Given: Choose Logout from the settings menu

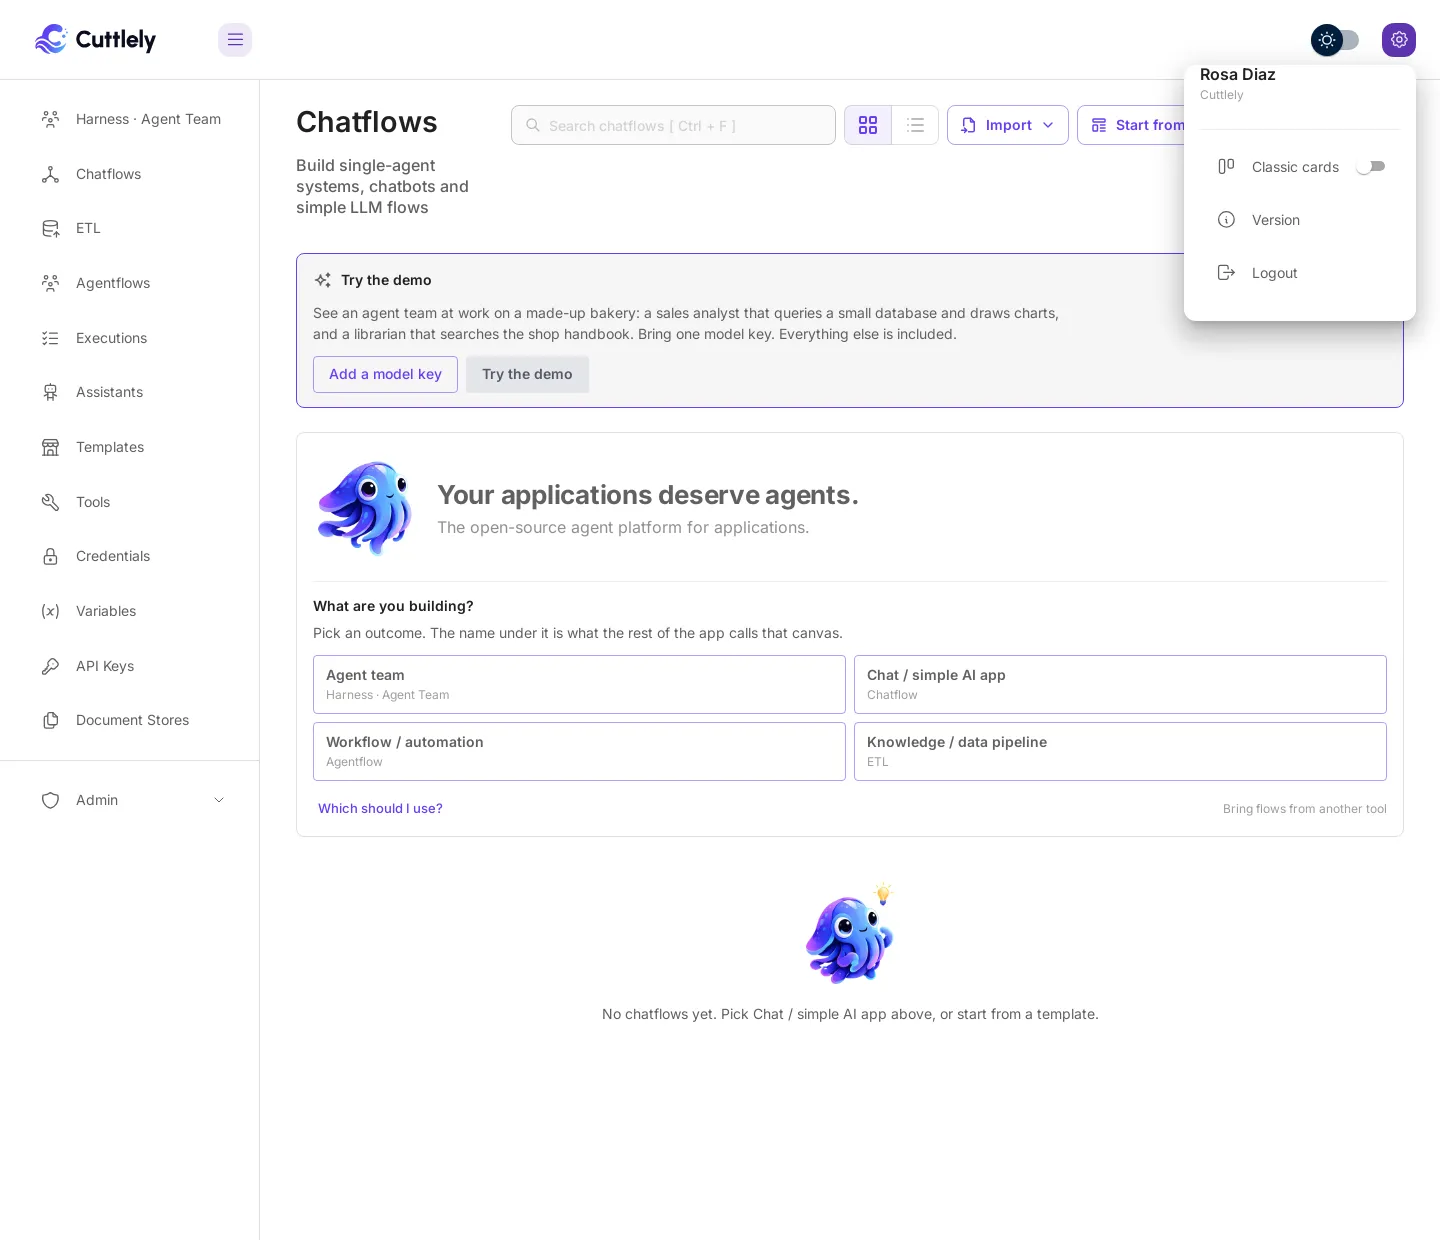Looking at the screenshot, I should 1300,273.
